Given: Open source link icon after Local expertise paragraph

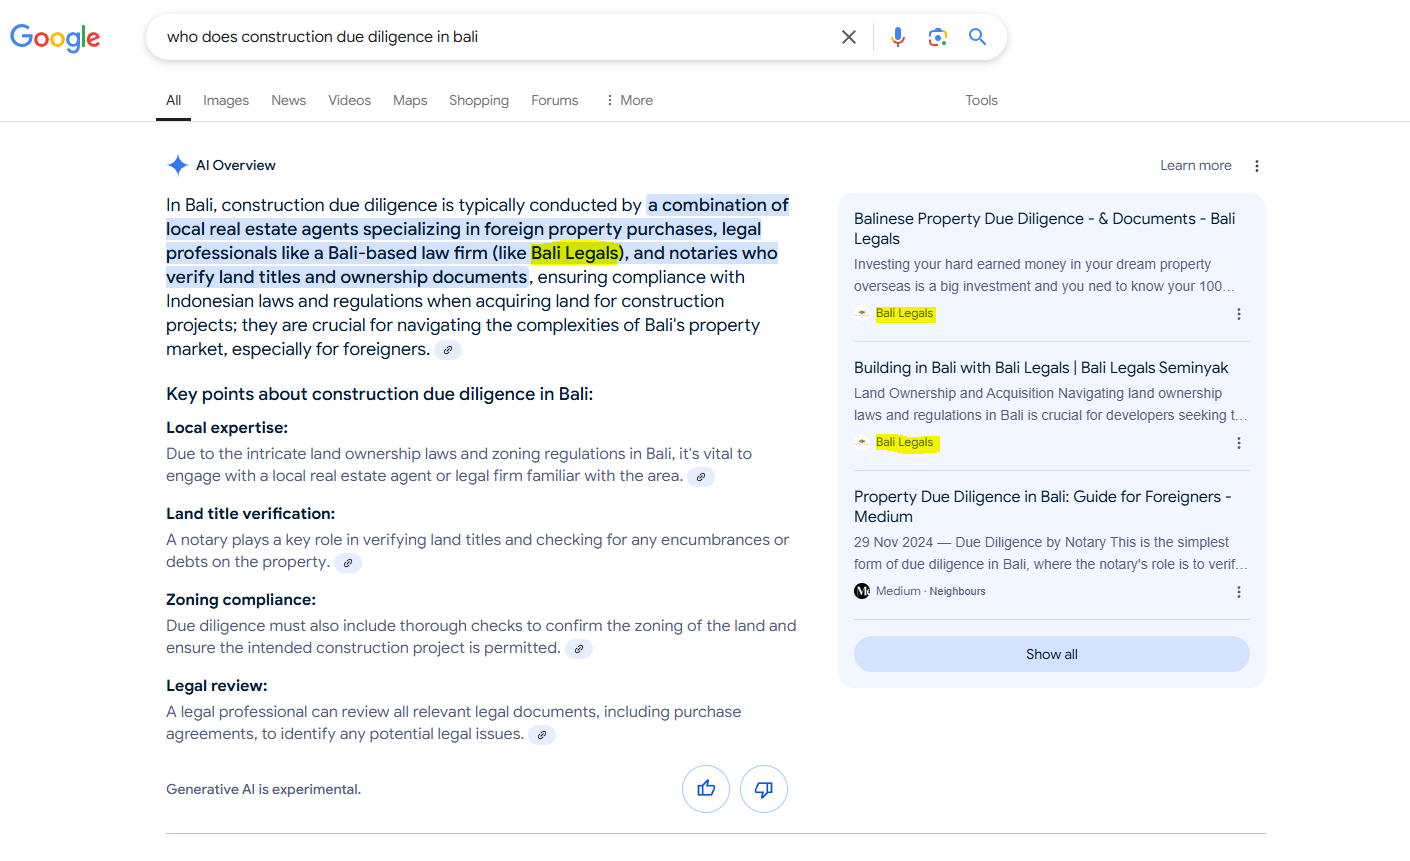Looking at the screenshot, I should point(701,477).
